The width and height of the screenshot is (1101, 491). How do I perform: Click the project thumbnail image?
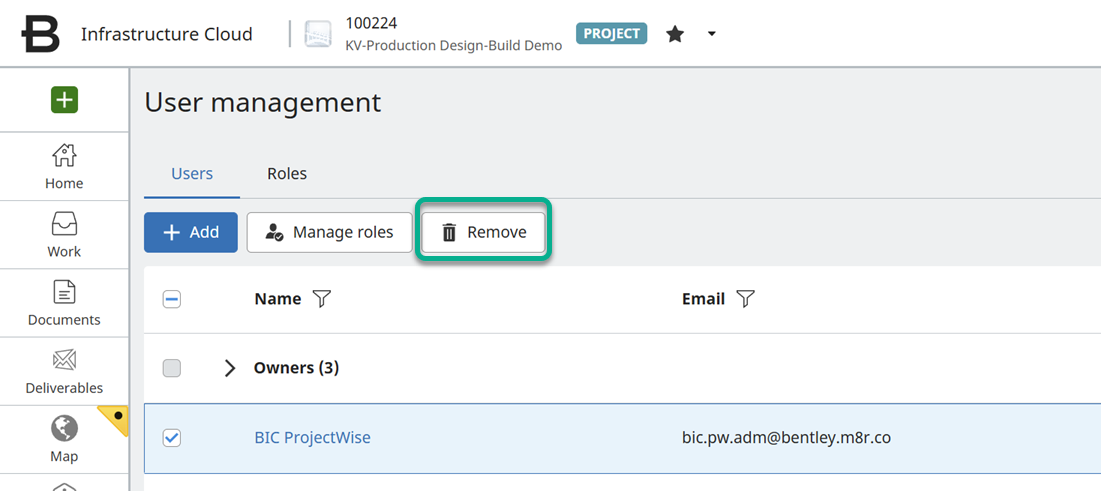(x=318, y=34)
